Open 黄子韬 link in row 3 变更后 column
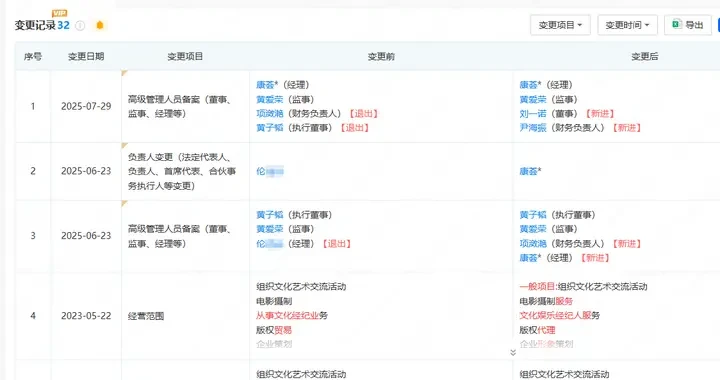 [533, 215]
